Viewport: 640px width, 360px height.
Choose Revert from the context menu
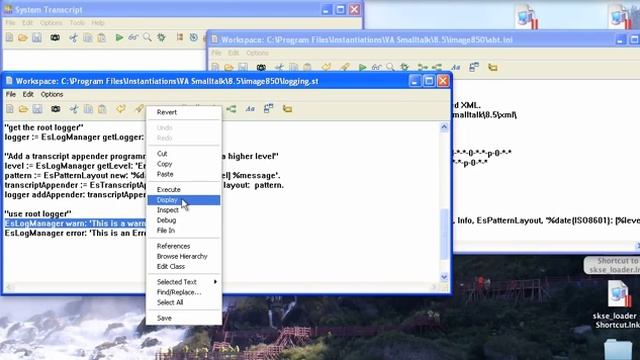(x=184, y=112)
